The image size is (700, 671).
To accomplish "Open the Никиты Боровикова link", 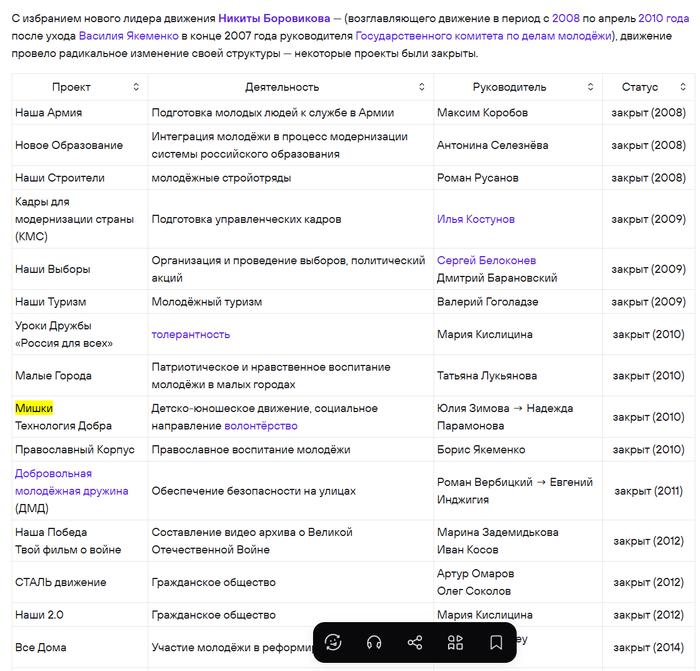I will coord(274,18).
